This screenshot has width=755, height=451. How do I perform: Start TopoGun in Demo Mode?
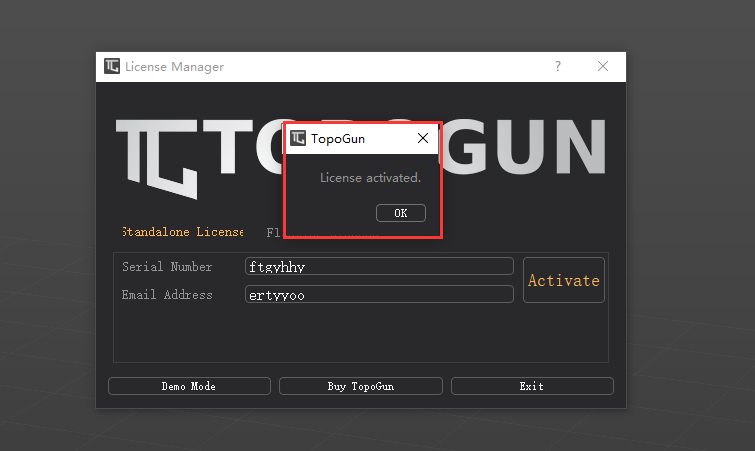click(189, 386)
